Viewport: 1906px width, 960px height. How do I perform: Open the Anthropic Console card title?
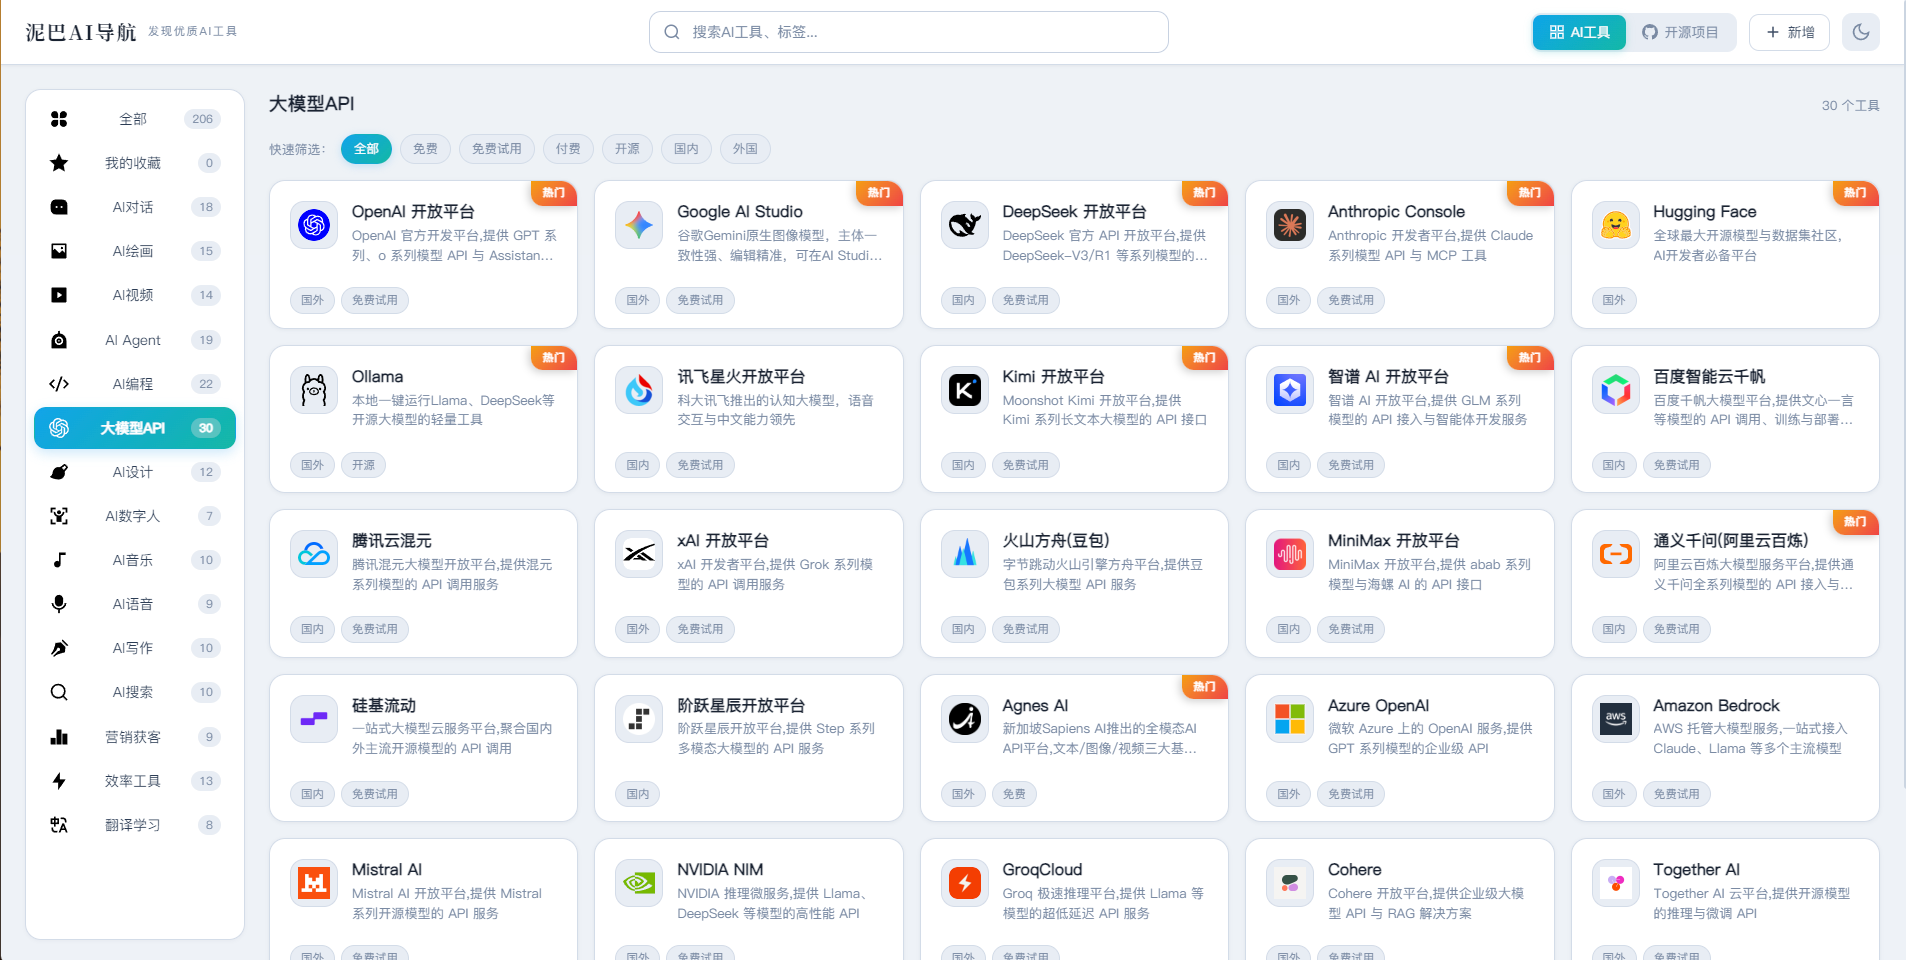click(1396, 212)
